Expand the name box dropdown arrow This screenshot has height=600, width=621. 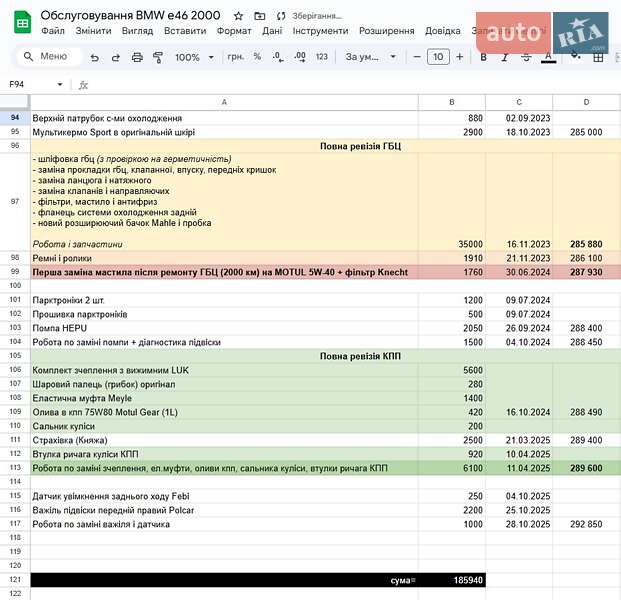pos(60,84)
